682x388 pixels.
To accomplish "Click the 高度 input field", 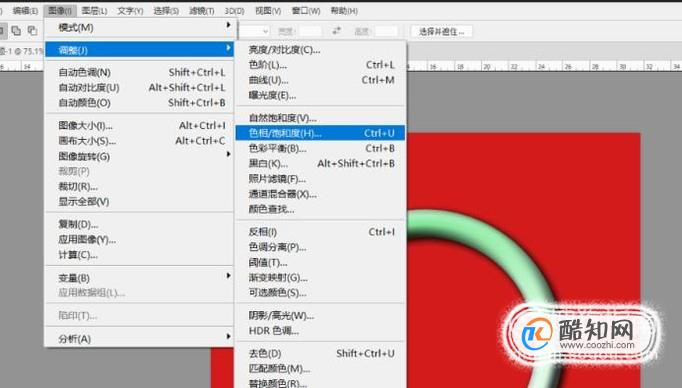I will tap(386, 31).
